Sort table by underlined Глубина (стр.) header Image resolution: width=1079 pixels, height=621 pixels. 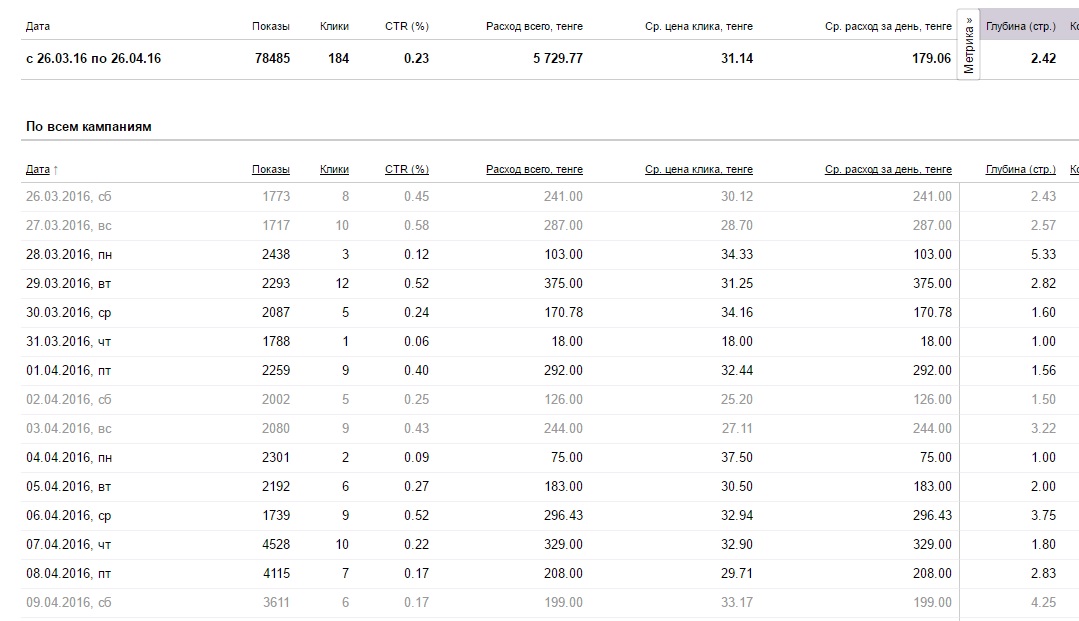[1020, 170]
